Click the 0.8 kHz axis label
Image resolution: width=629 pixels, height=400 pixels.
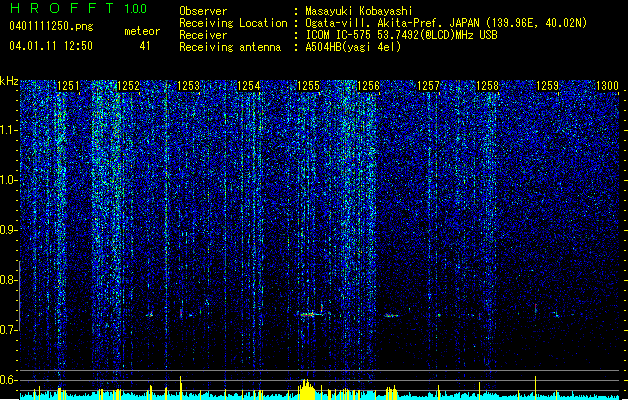[8, 280]
